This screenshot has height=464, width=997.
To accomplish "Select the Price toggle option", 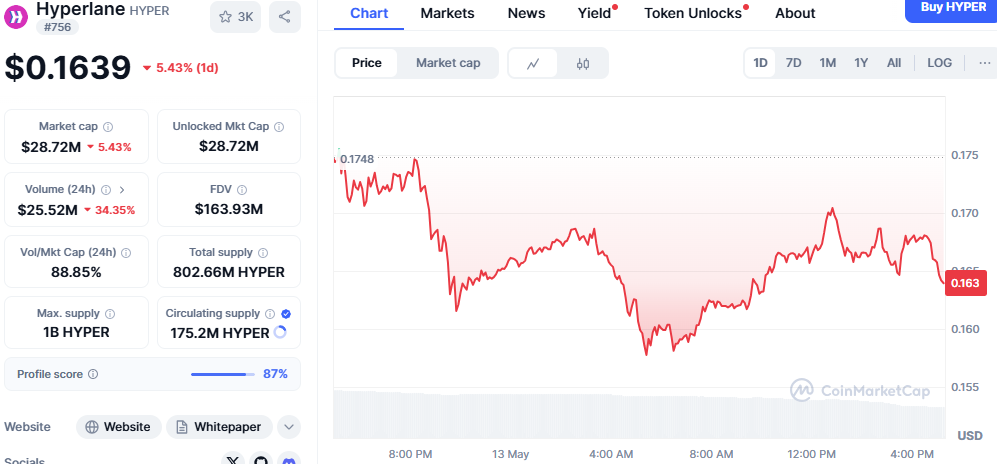I will [367, 63].
